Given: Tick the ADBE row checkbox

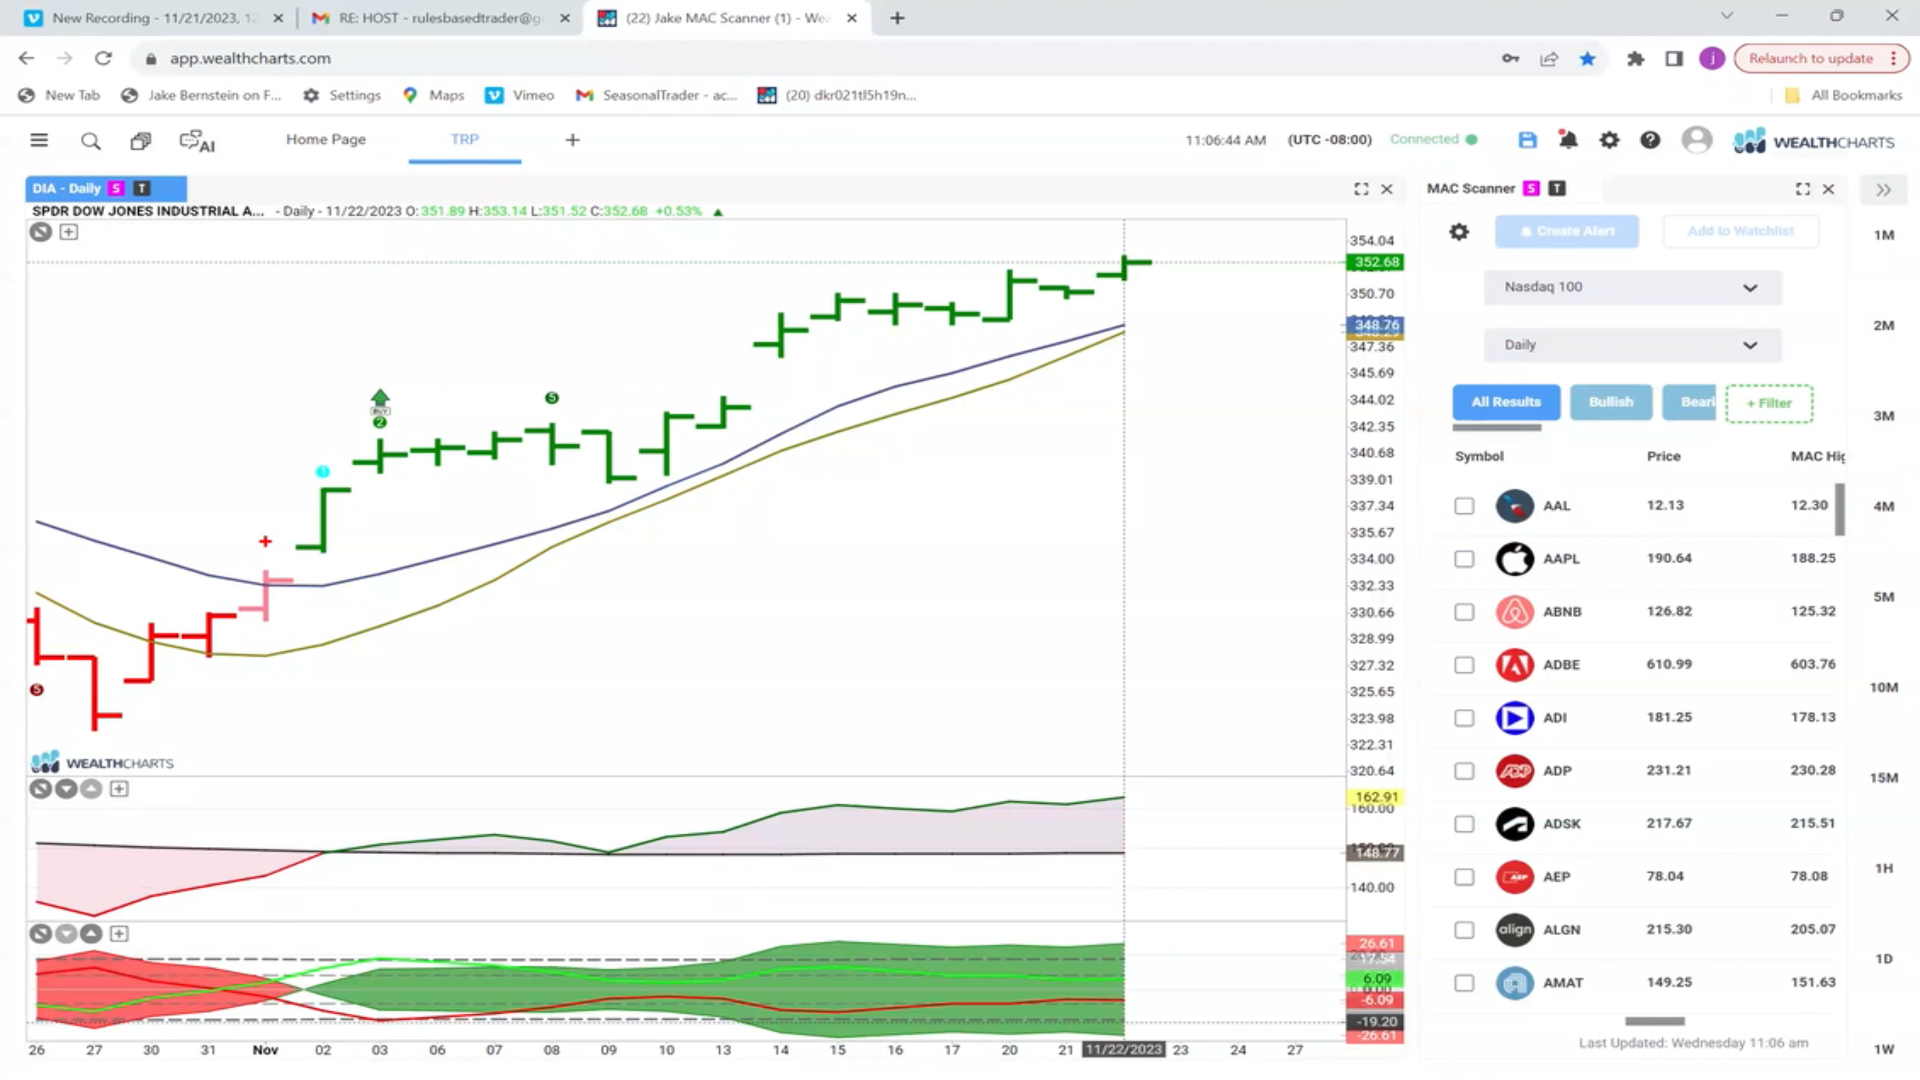Looking at the screenshot, I should [x=1464, y=665].
